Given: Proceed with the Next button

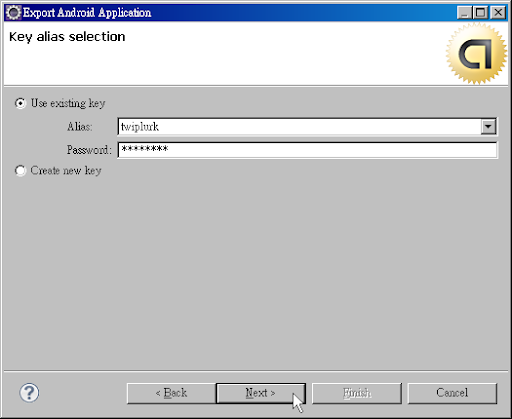Looking at the screenshot, I should 261,393.
